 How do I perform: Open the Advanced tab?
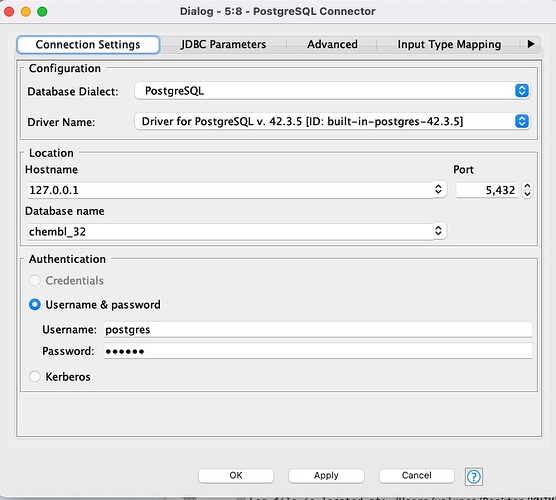[332, 44]
